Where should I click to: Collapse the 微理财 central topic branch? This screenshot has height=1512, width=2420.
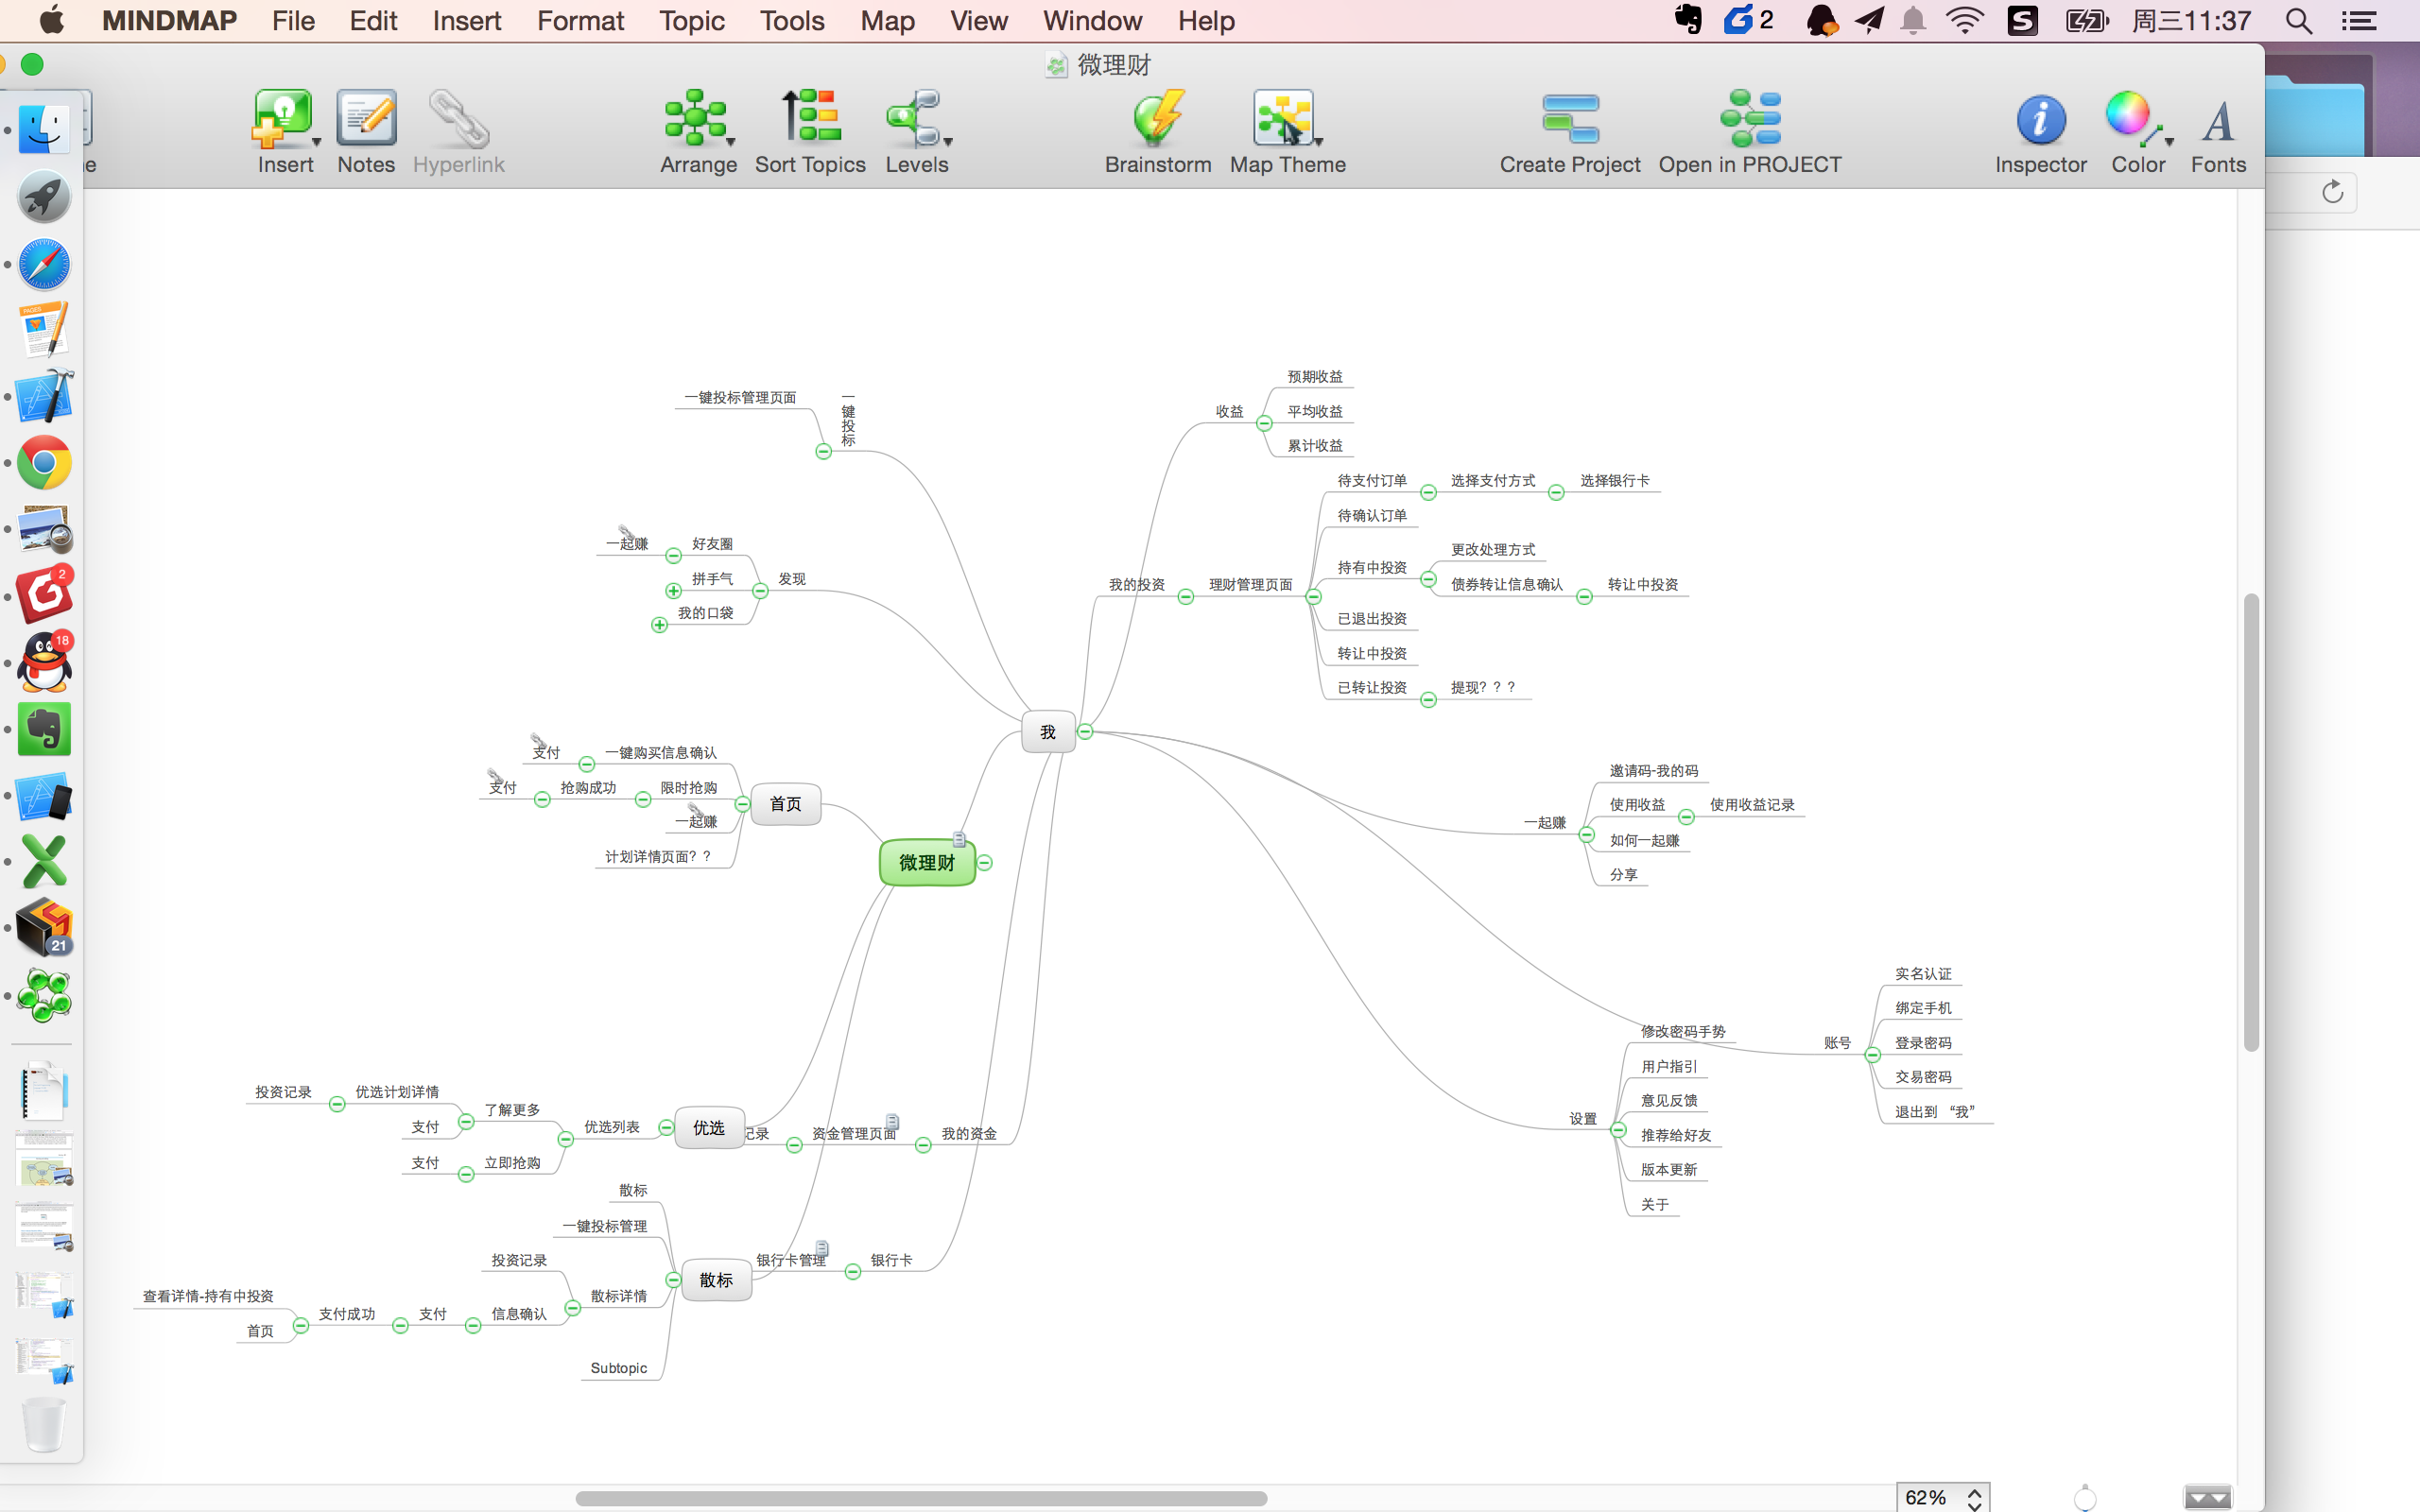click(985, 862)
